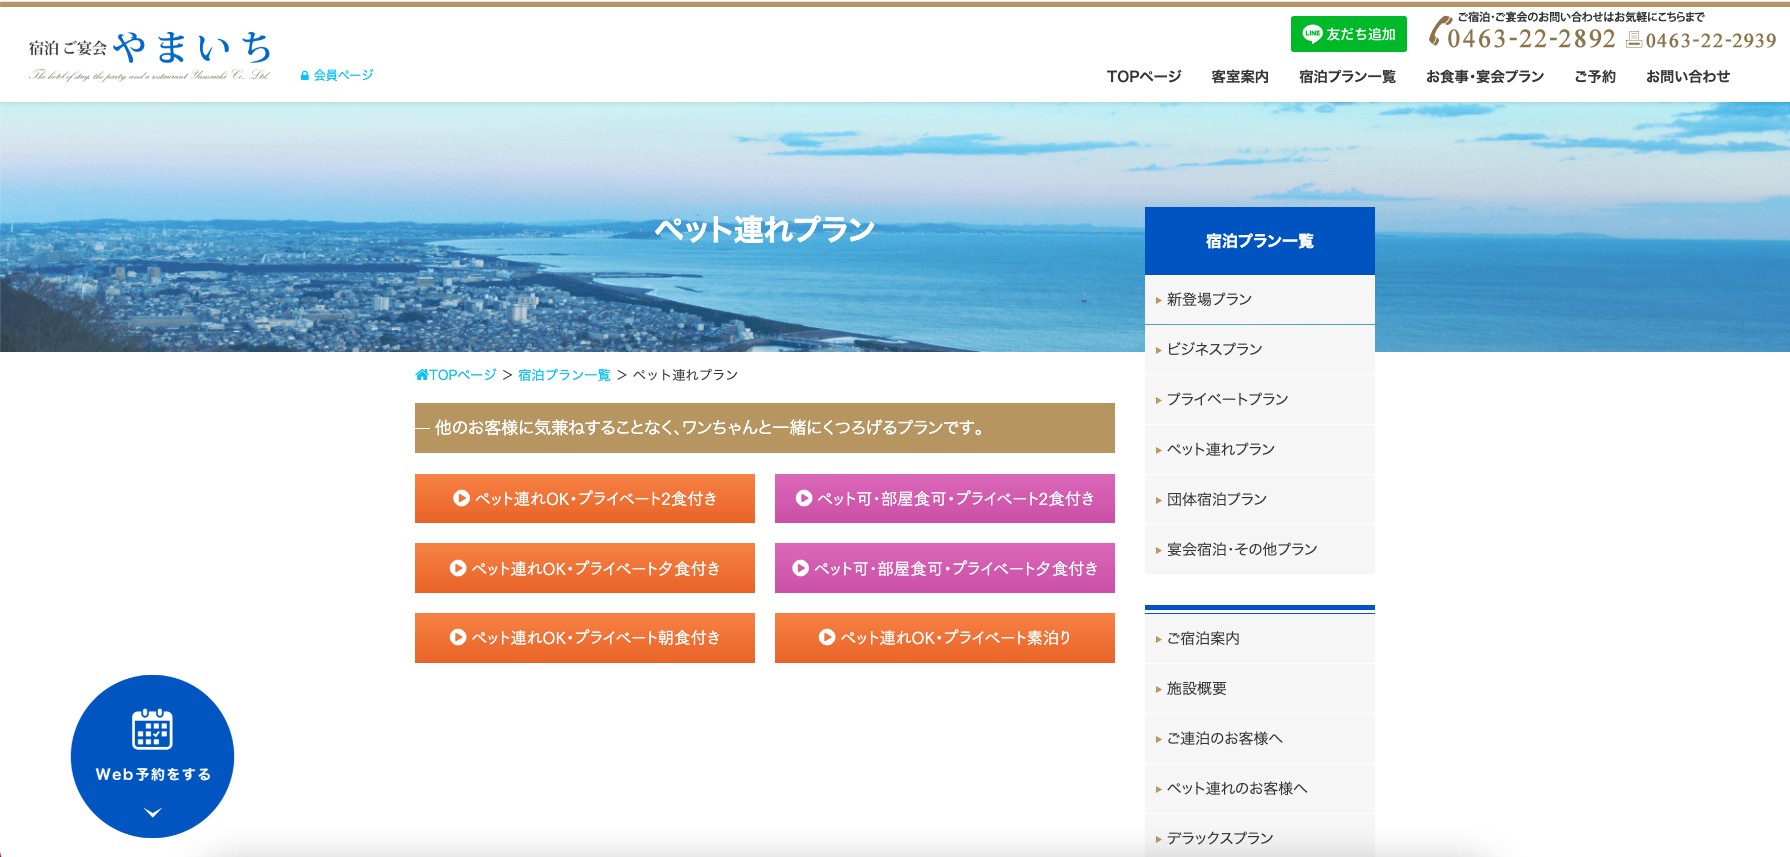Select ペット連れOK・プライベート素泊り plan button

point(945,637)
